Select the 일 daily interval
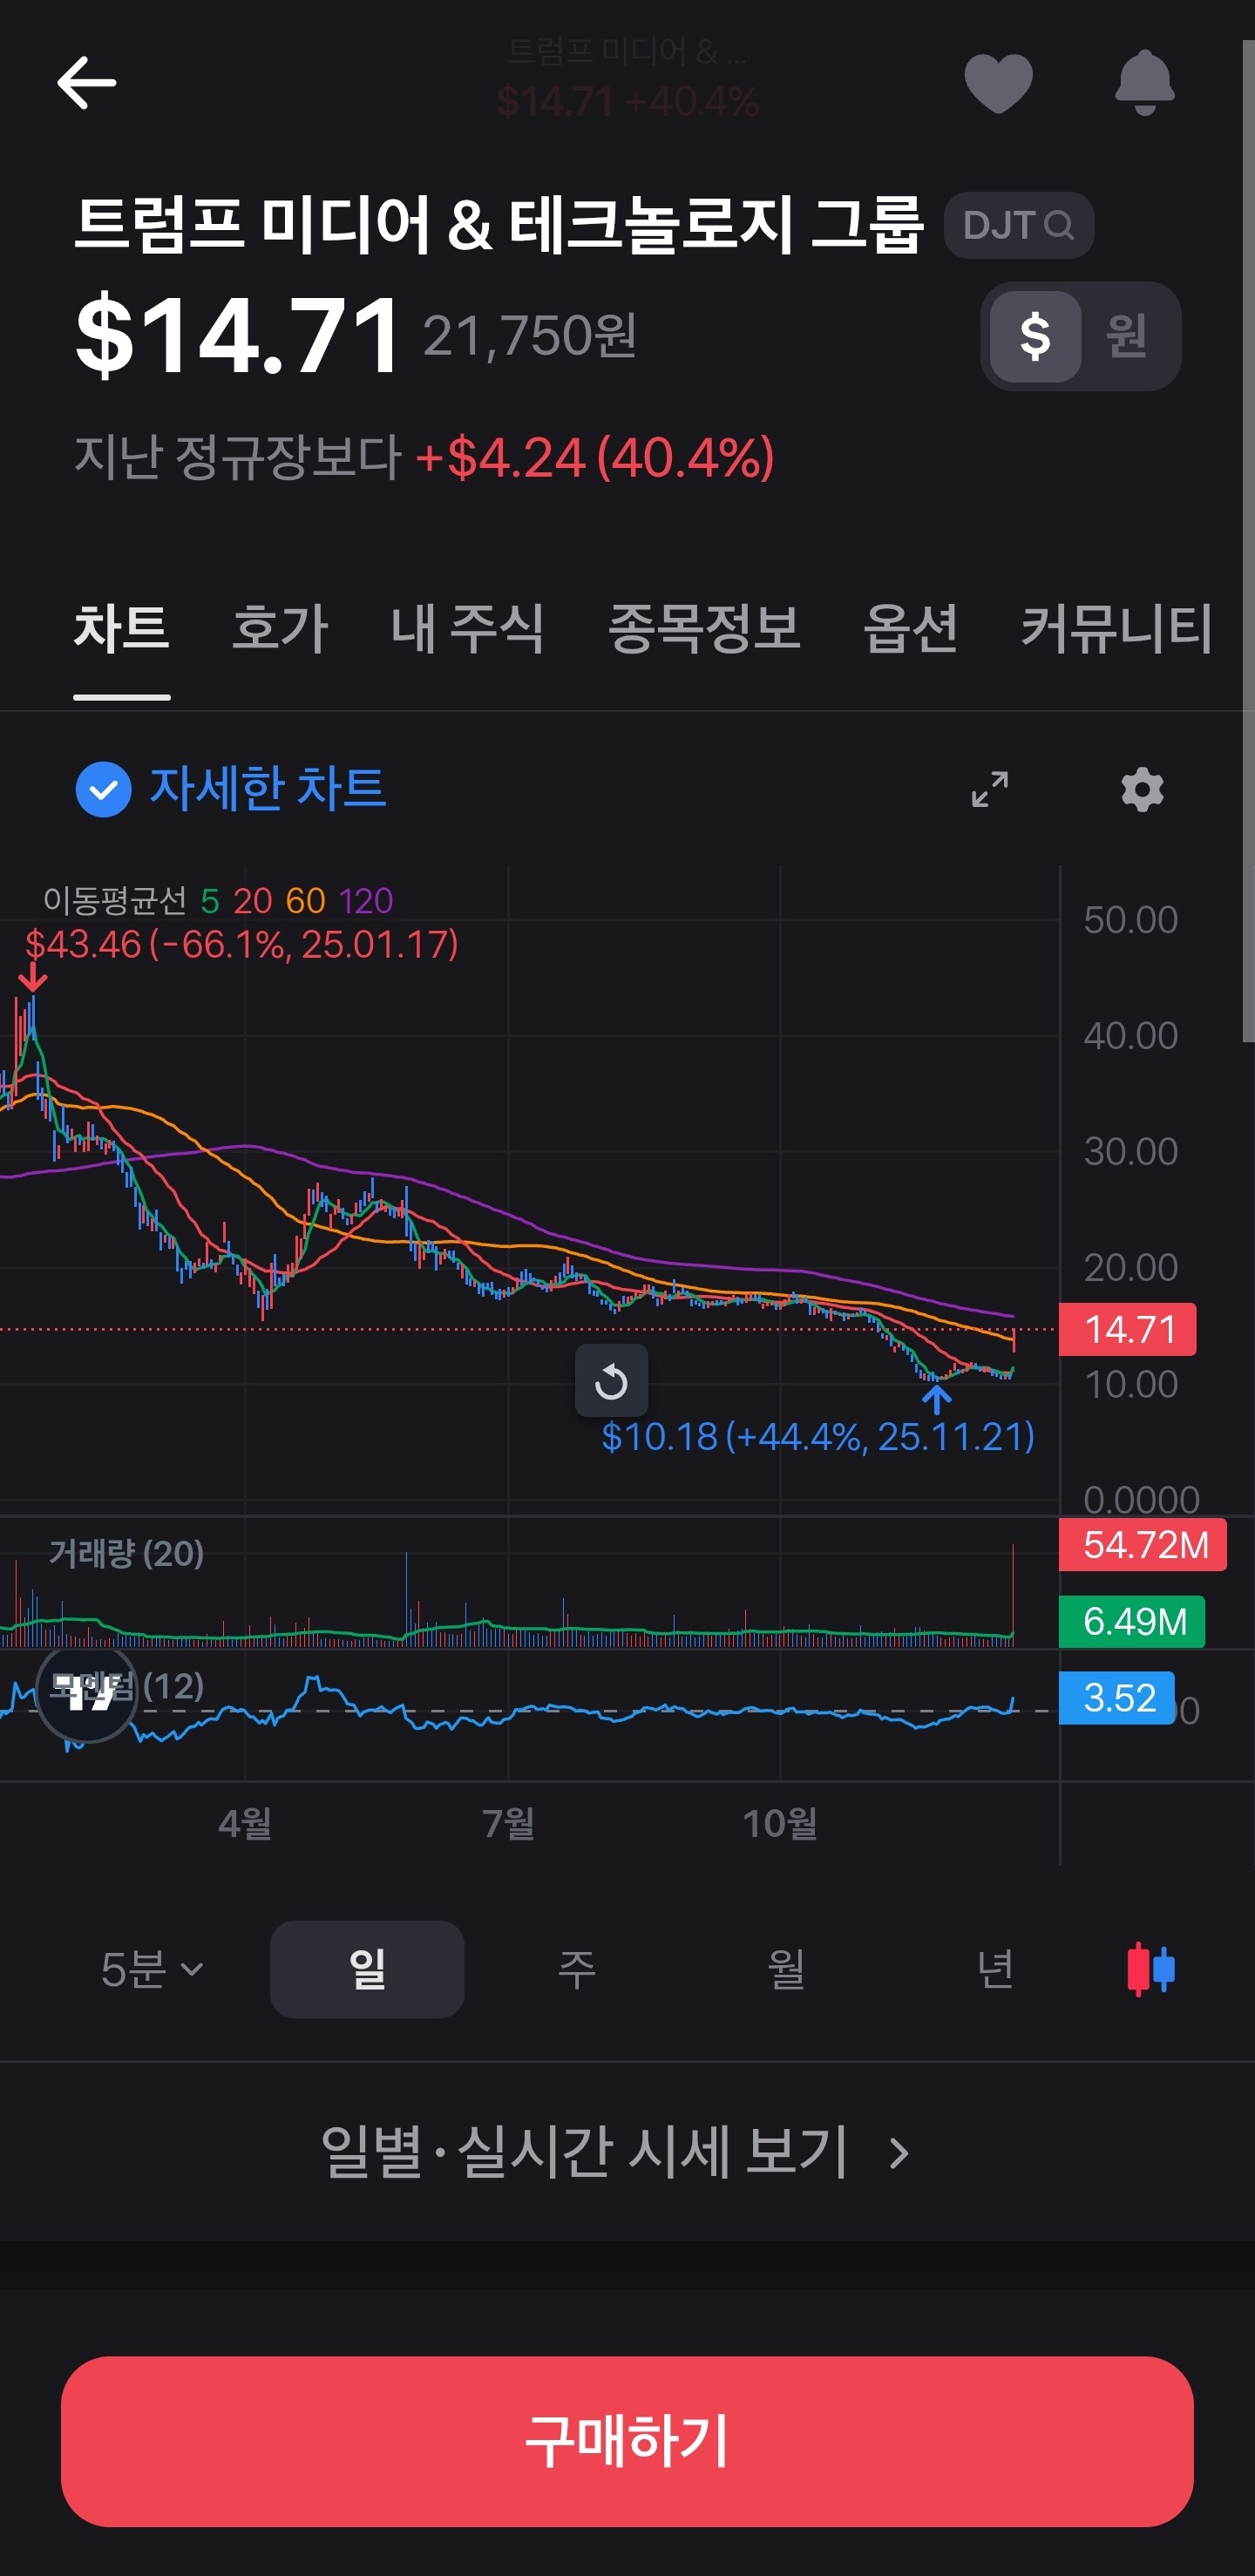Image resolution: width=1255 pixels, height=2576 pixels. [x=367, y=1969]
